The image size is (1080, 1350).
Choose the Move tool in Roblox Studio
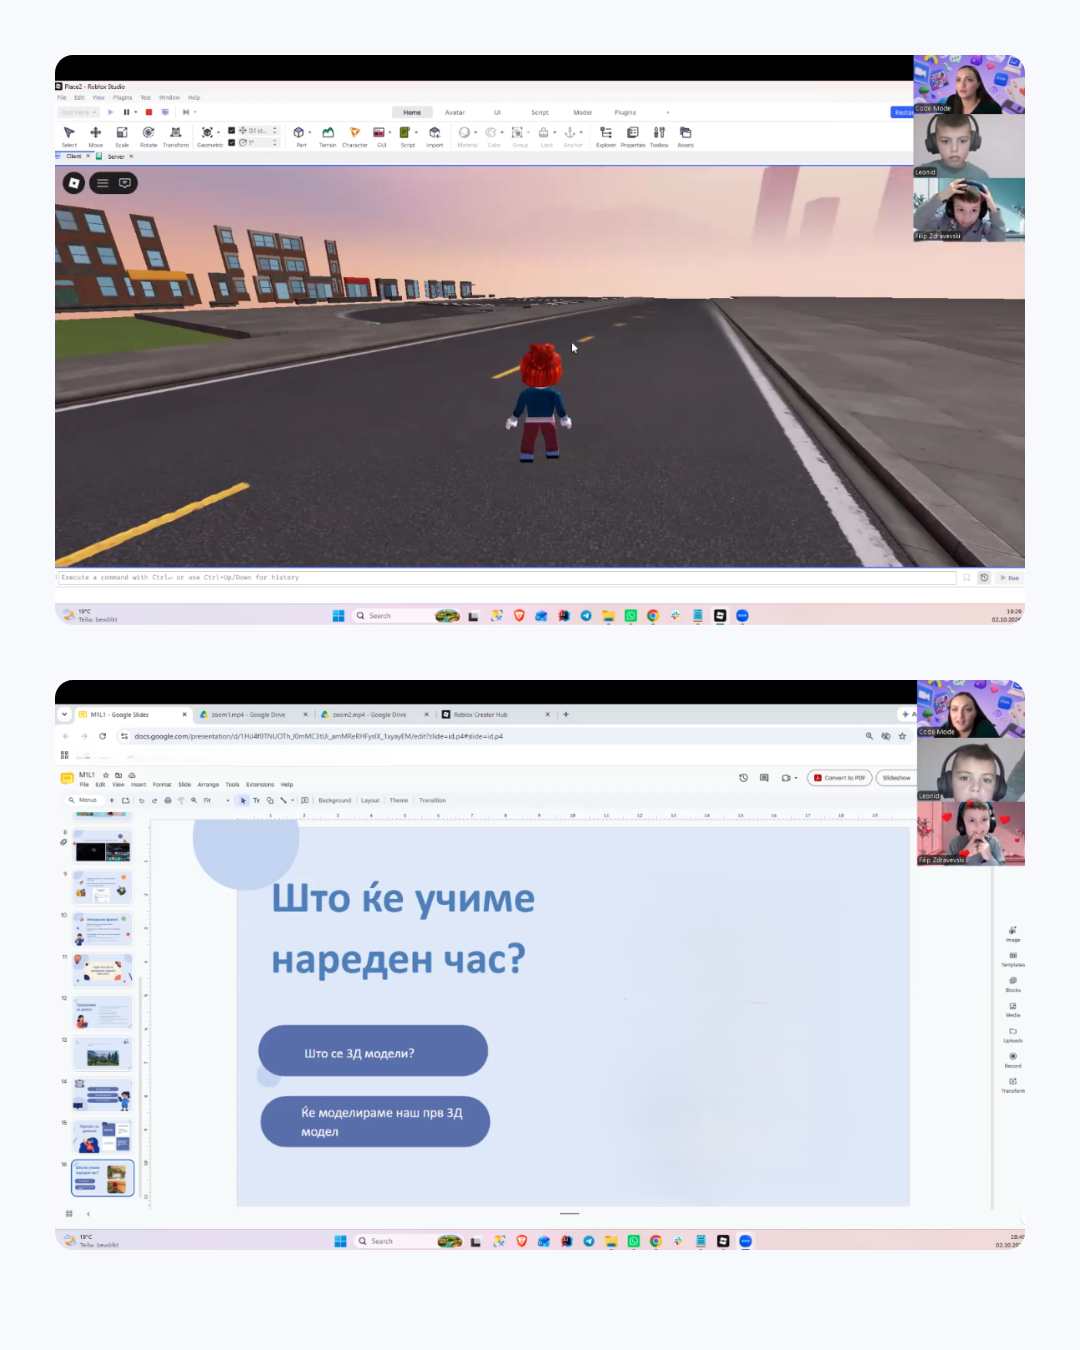tap(96, 136)
